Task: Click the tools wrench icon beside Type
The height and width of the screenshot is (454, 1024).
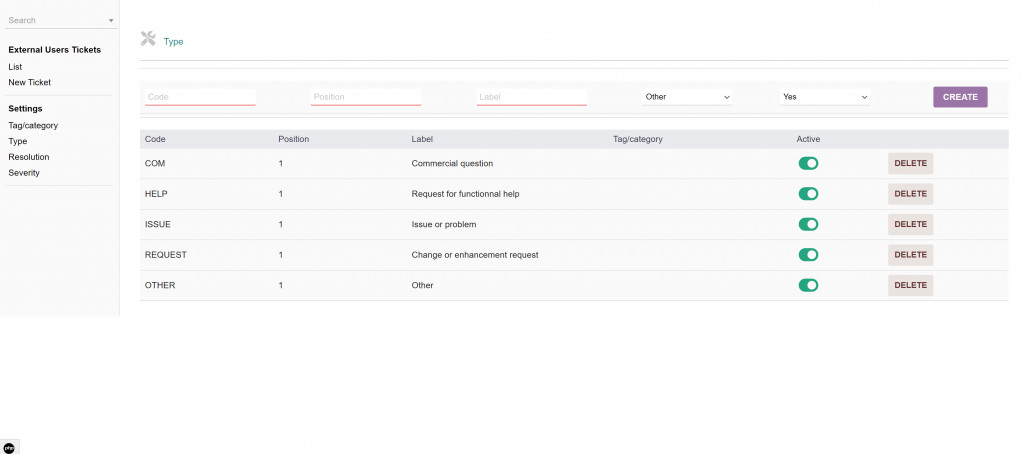Action: coord(148,39)
